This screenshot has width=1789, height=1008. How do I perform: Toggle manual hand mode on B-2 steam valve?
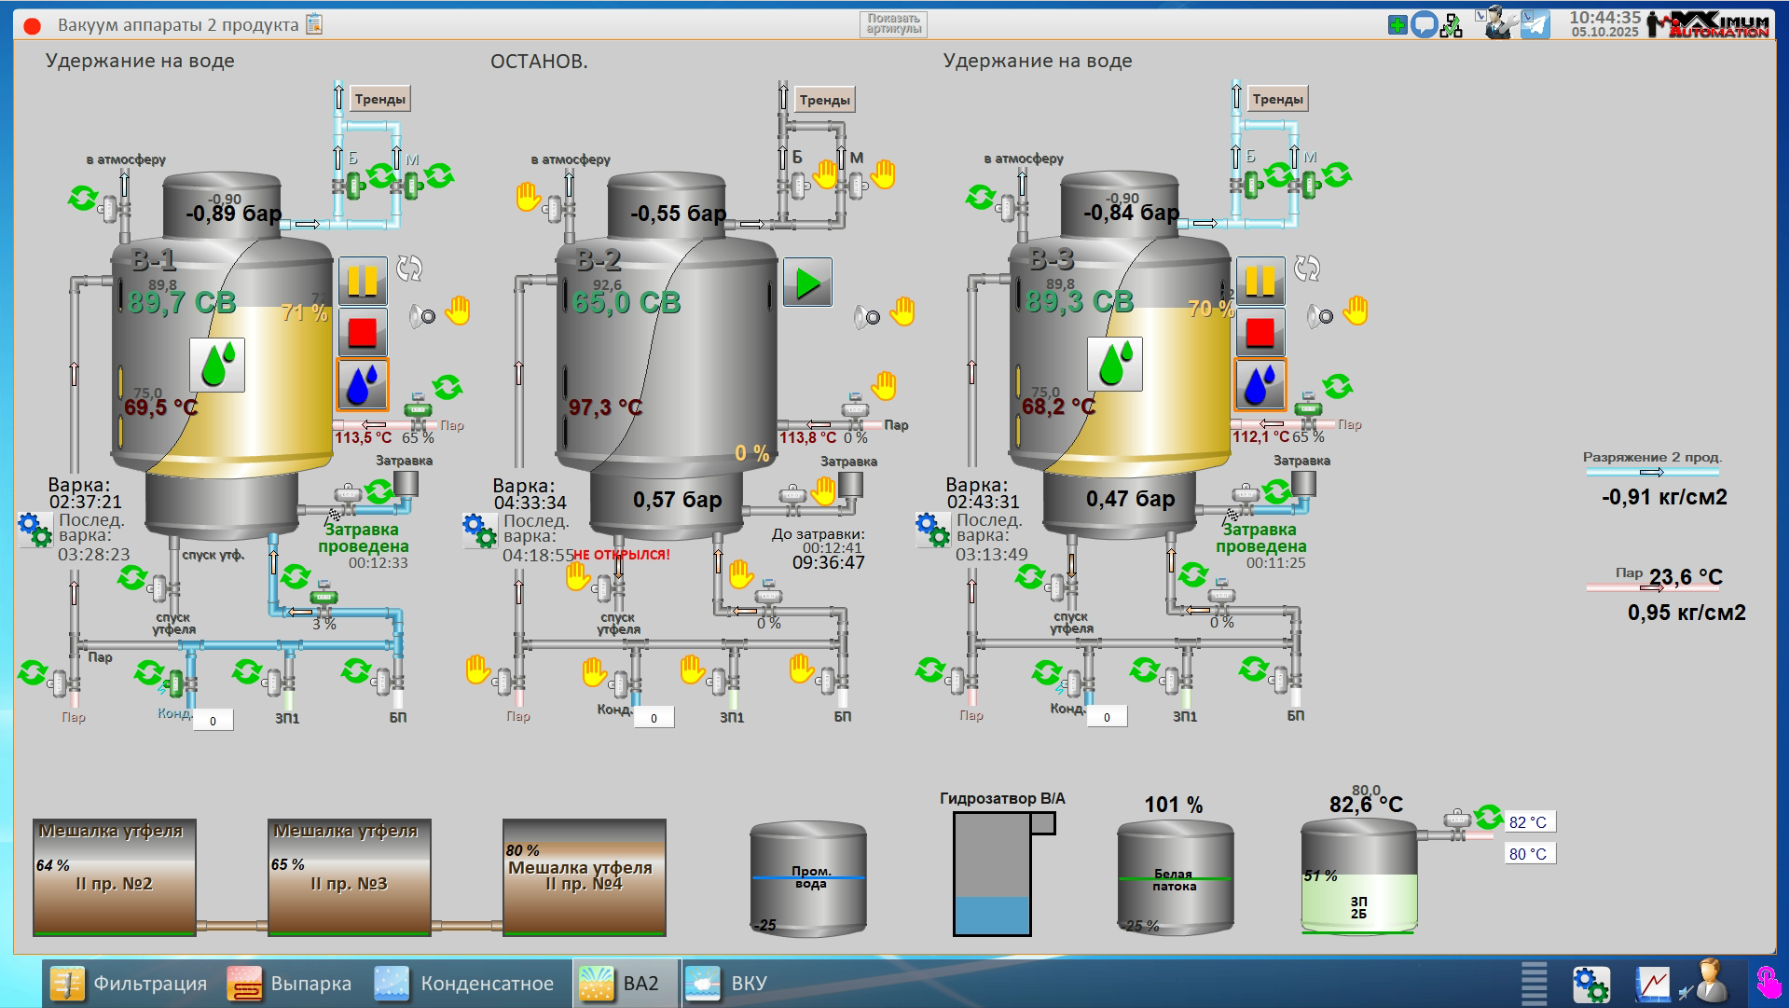pyautogui.click(x=884, y=385)
